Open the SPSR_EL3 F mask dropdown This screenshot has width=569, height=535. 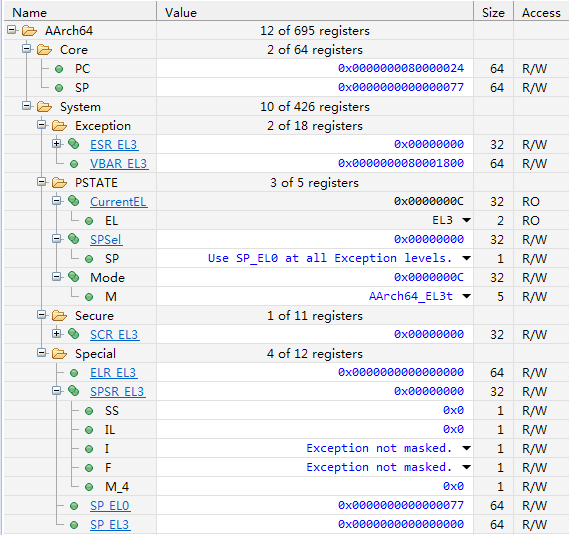coord(467,467)
